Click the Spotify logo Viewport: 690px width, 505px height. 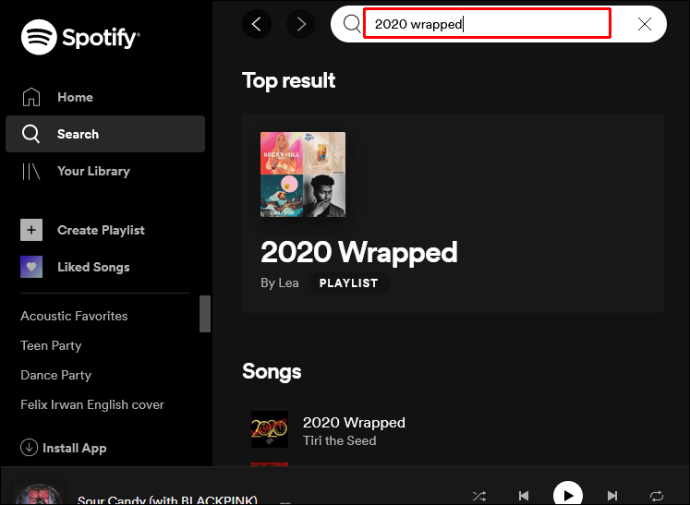(80, 37)
